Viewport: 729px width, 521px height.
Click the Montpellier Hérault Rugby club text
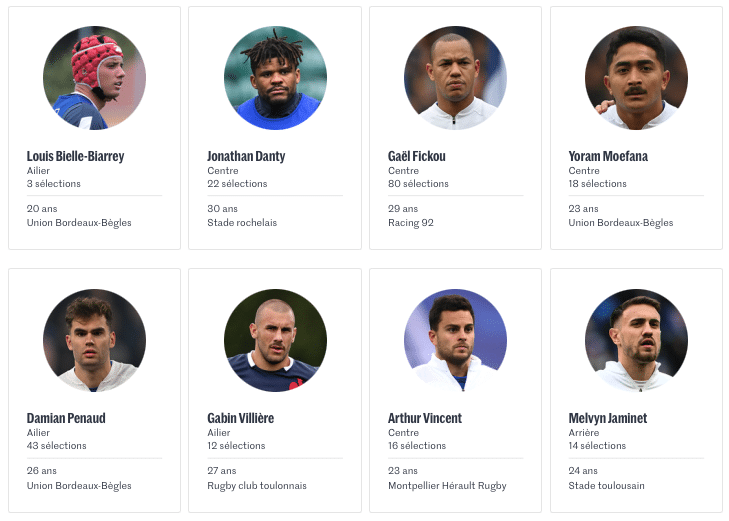point(447,486)
